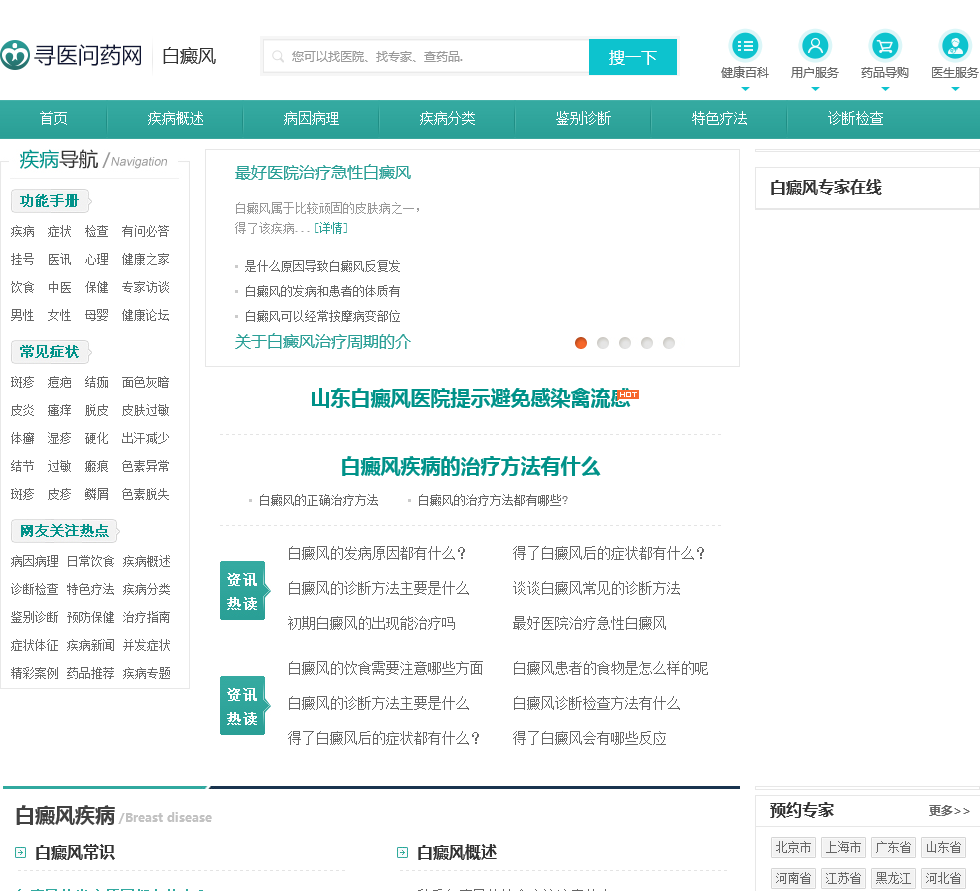Screen dimensions: 980x891
Task: Select the first orange carousel dot
Action: click(x=581, y=343)
